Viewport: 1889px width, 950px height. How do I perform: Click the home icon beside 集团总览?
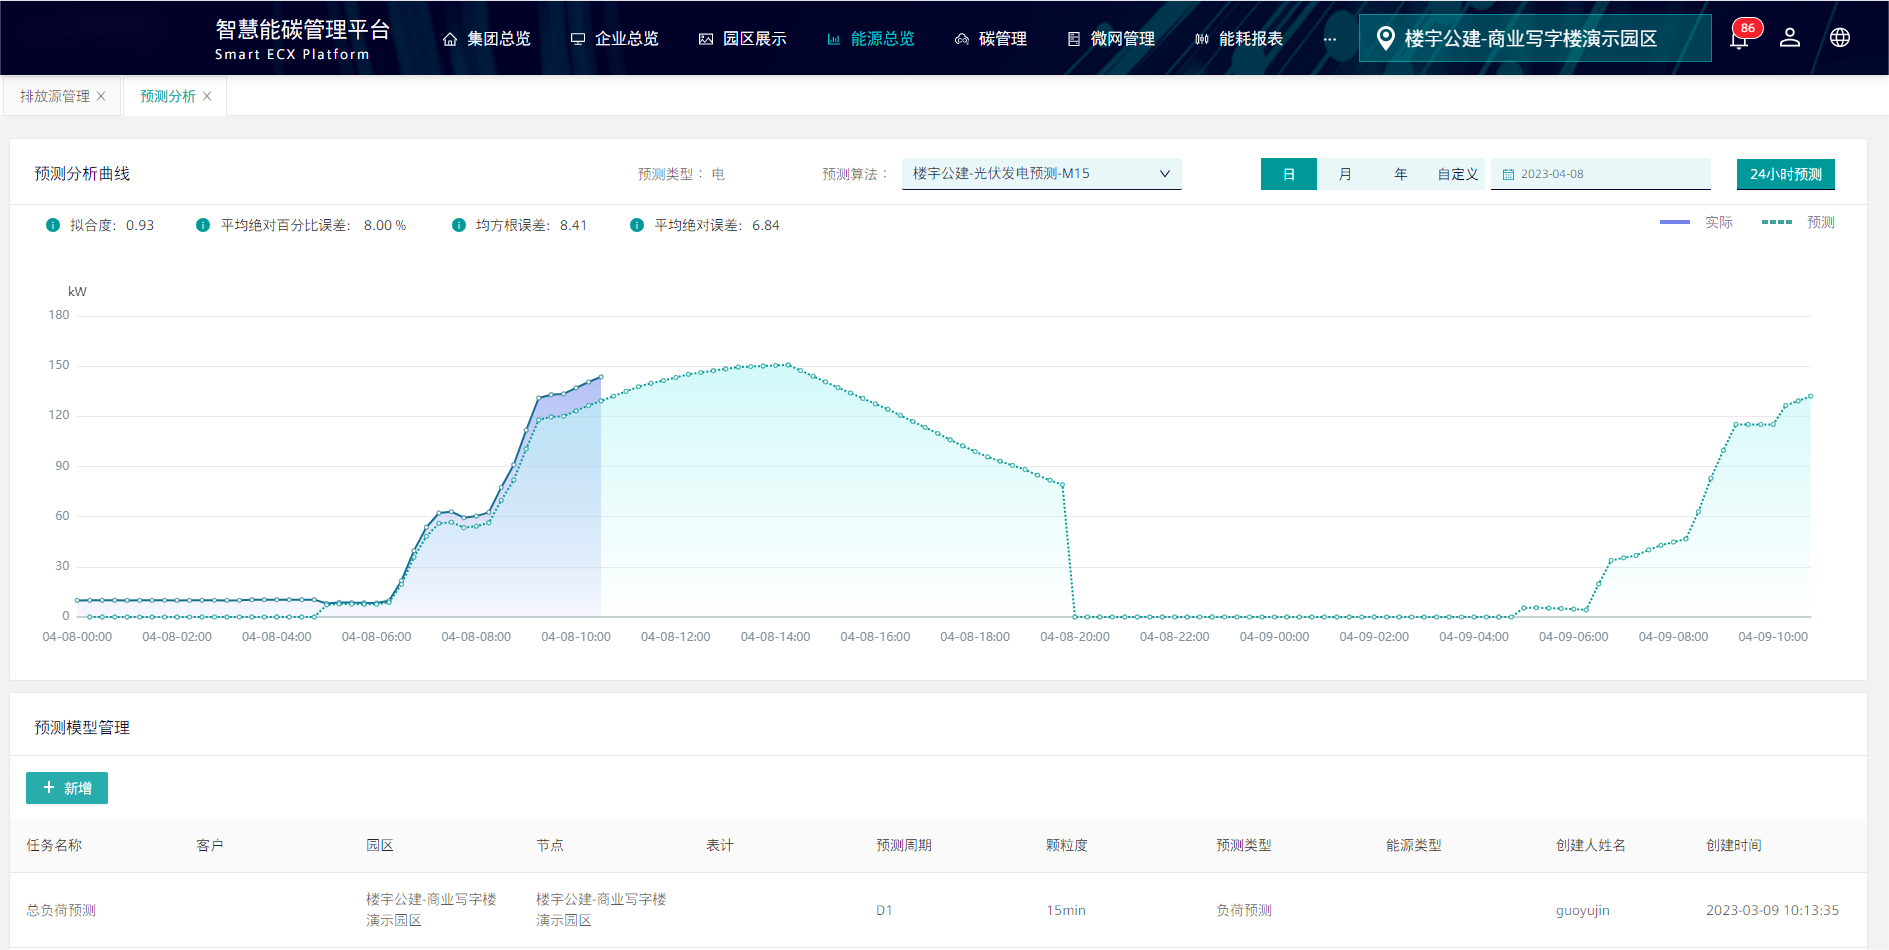coord(450,39)
